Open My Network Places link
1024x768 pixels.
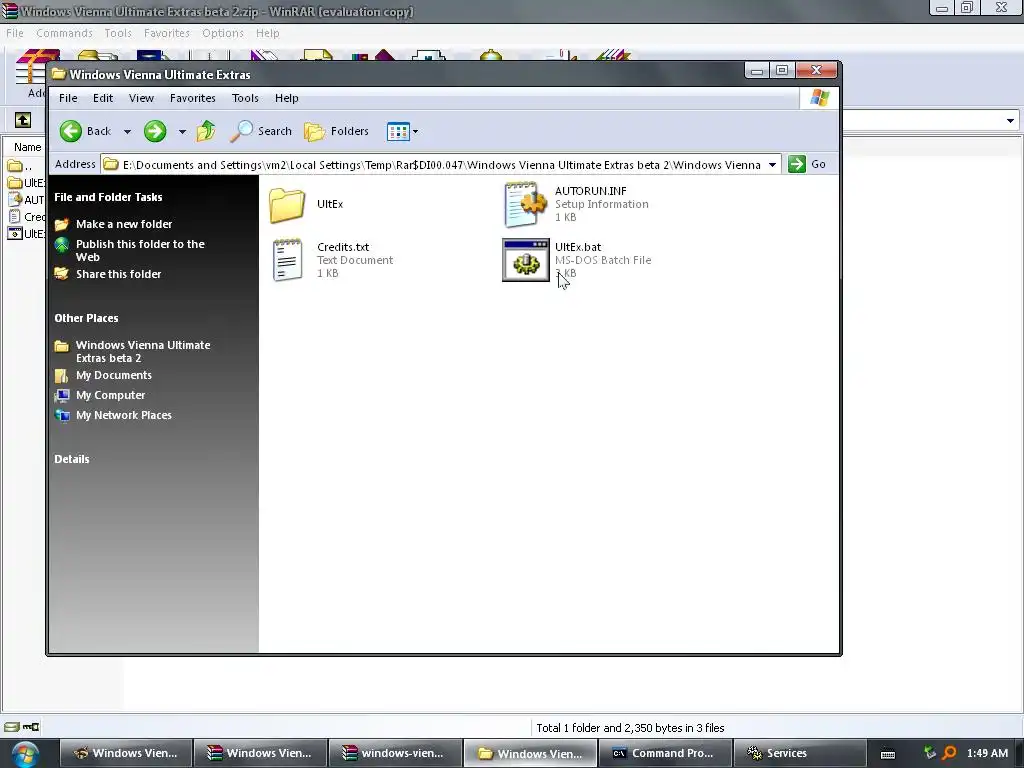click(123, 415)
